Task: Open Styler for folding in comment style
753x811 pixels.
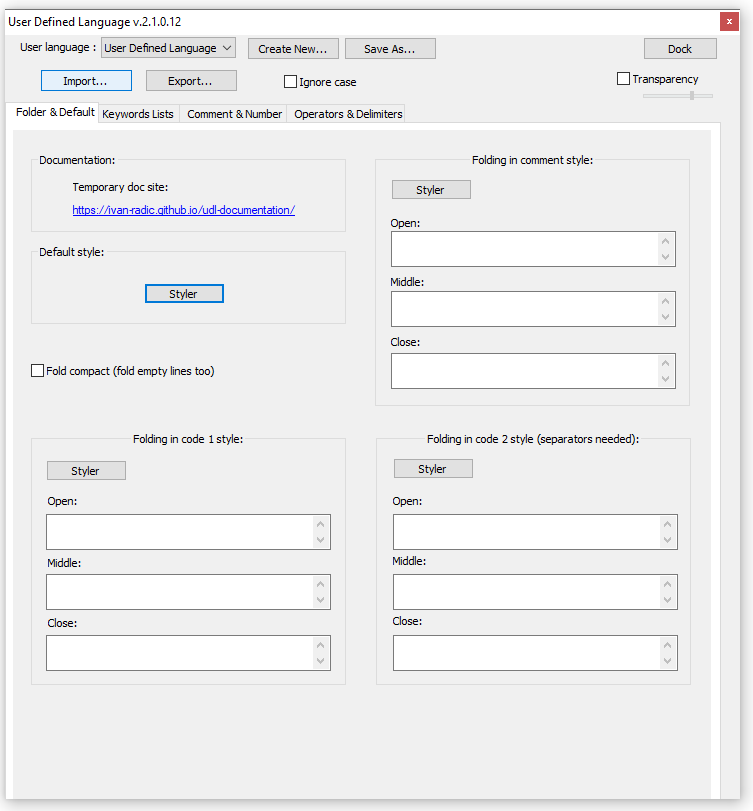Action: click(430, 190)
